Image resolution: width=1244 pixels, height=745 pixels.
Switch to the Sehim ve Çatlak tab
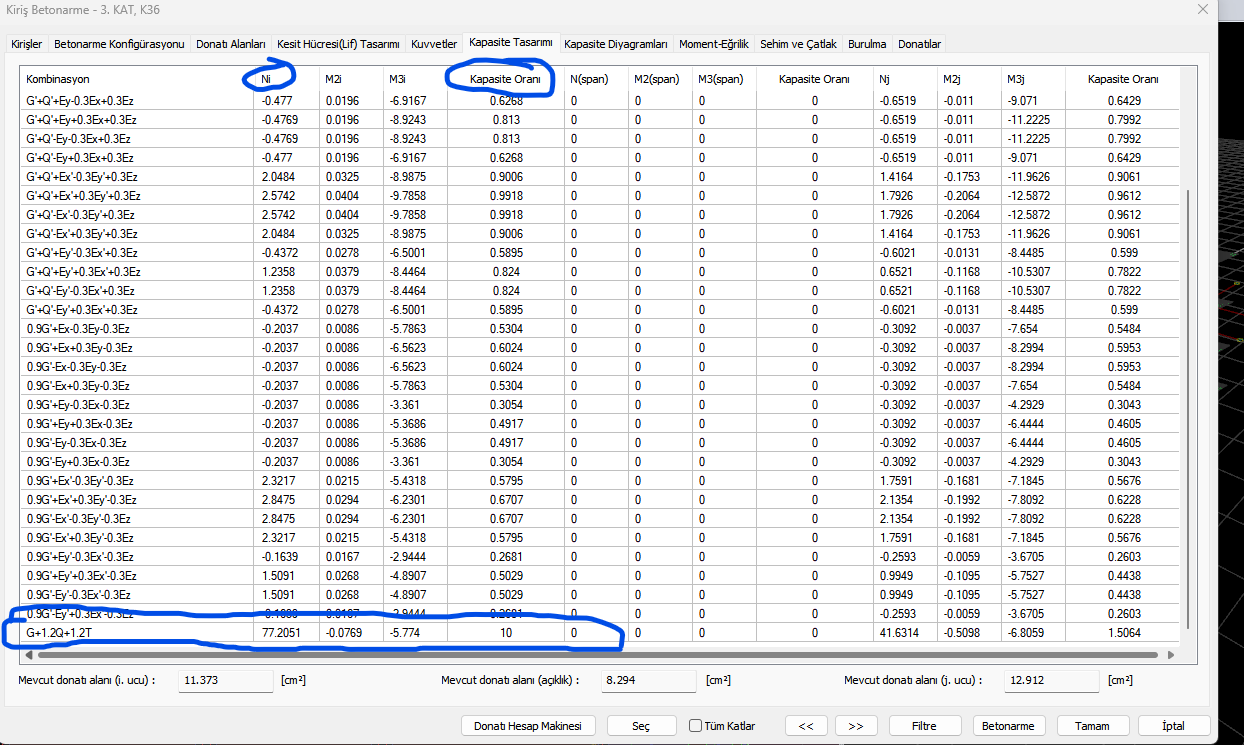click(798, 44)
